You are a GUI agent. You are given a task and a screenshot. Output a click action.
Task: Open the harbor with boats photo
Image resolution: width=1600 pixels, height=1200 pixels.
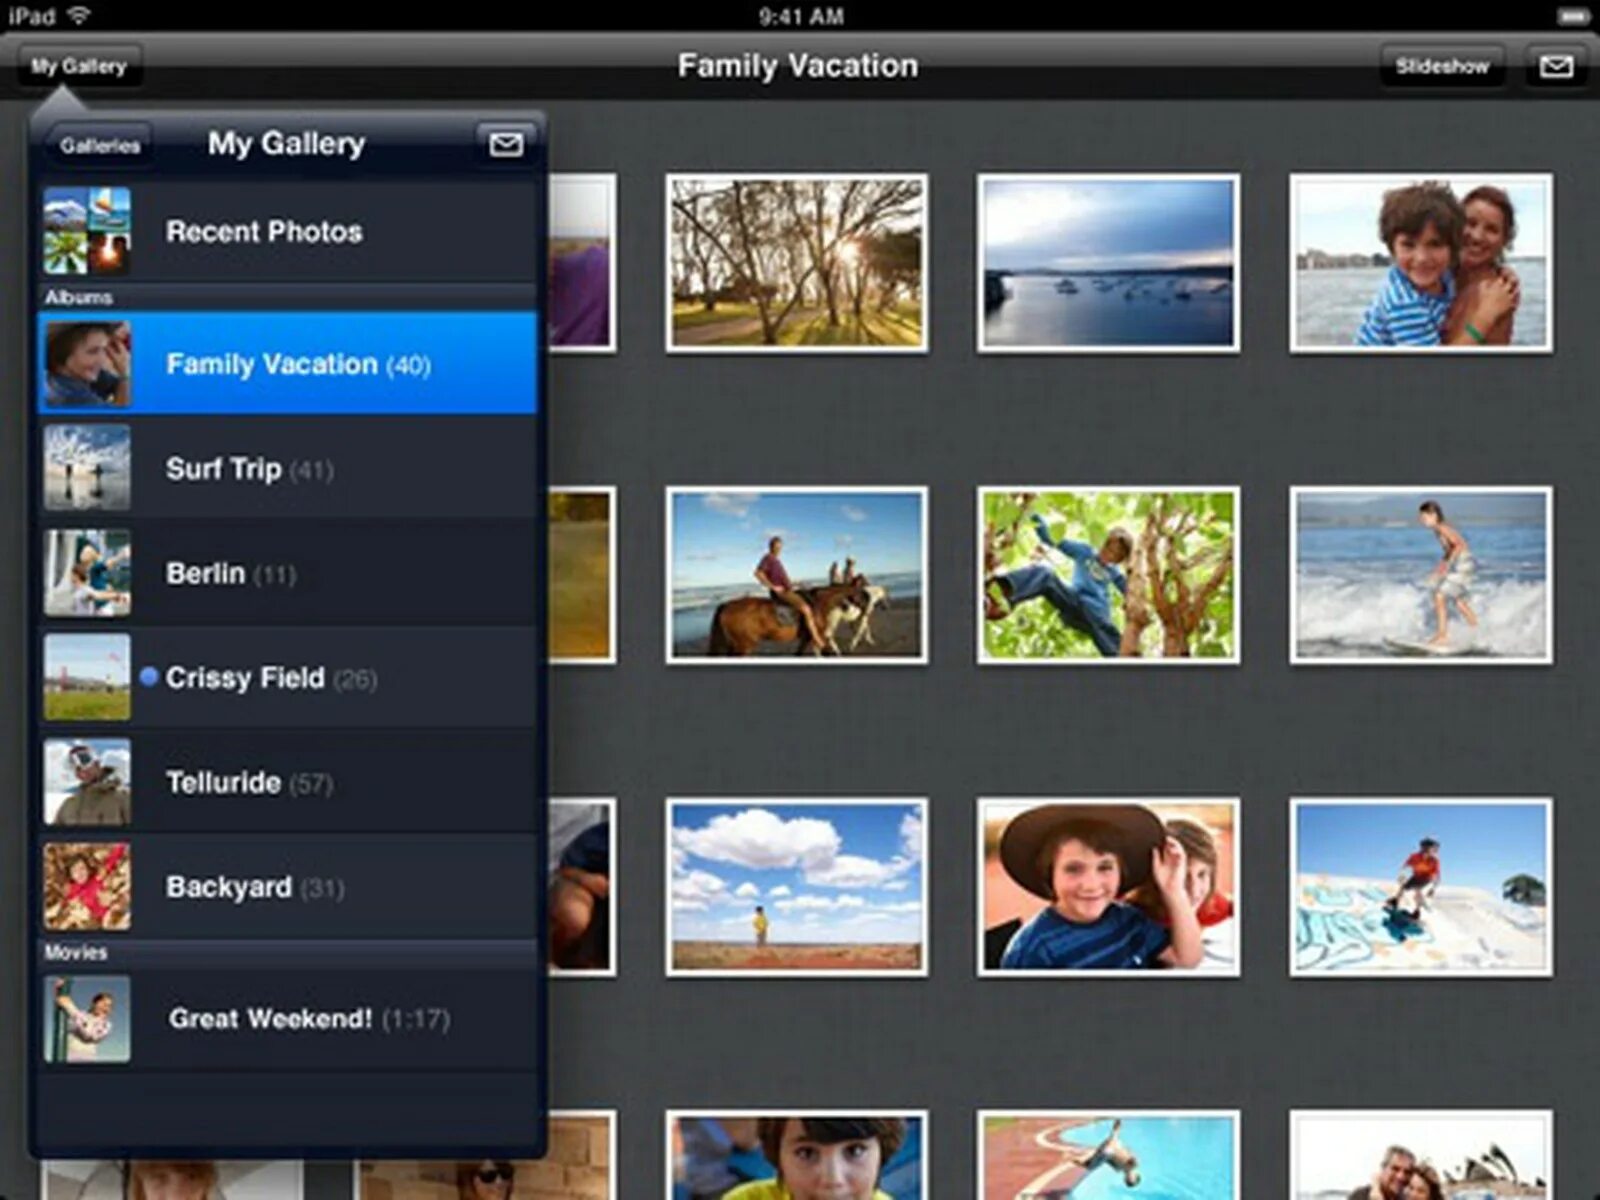coord(1108,263)
